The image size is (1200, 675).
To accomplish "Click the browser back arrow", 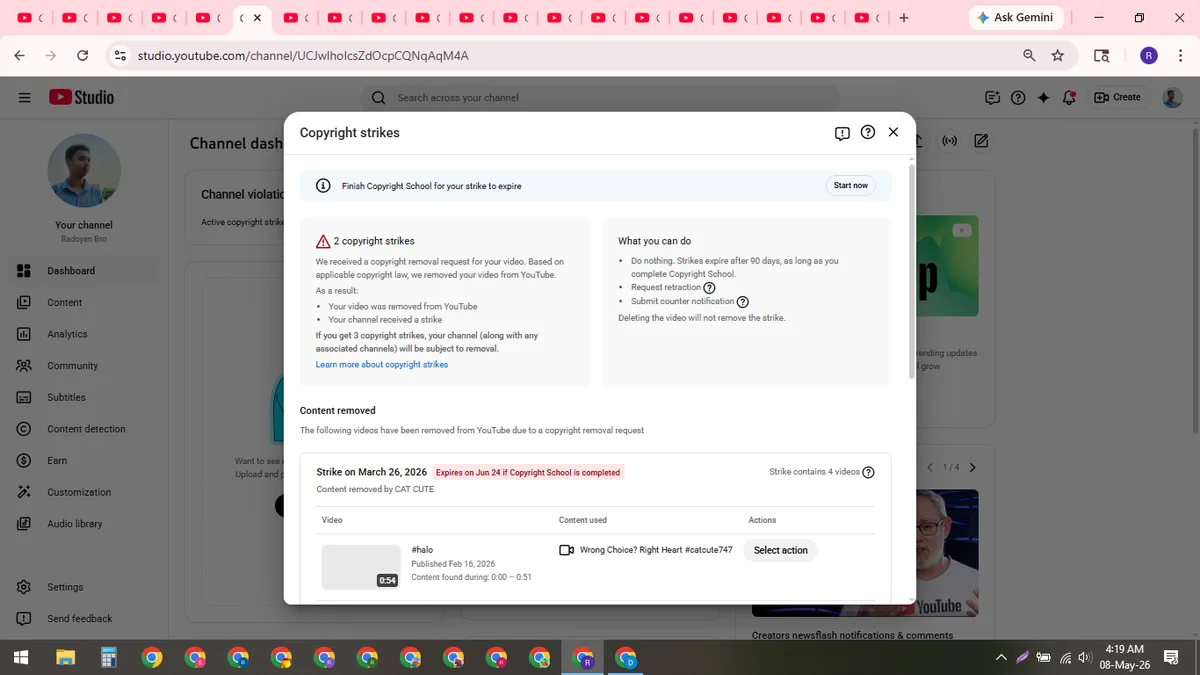I will pos(19,56).
